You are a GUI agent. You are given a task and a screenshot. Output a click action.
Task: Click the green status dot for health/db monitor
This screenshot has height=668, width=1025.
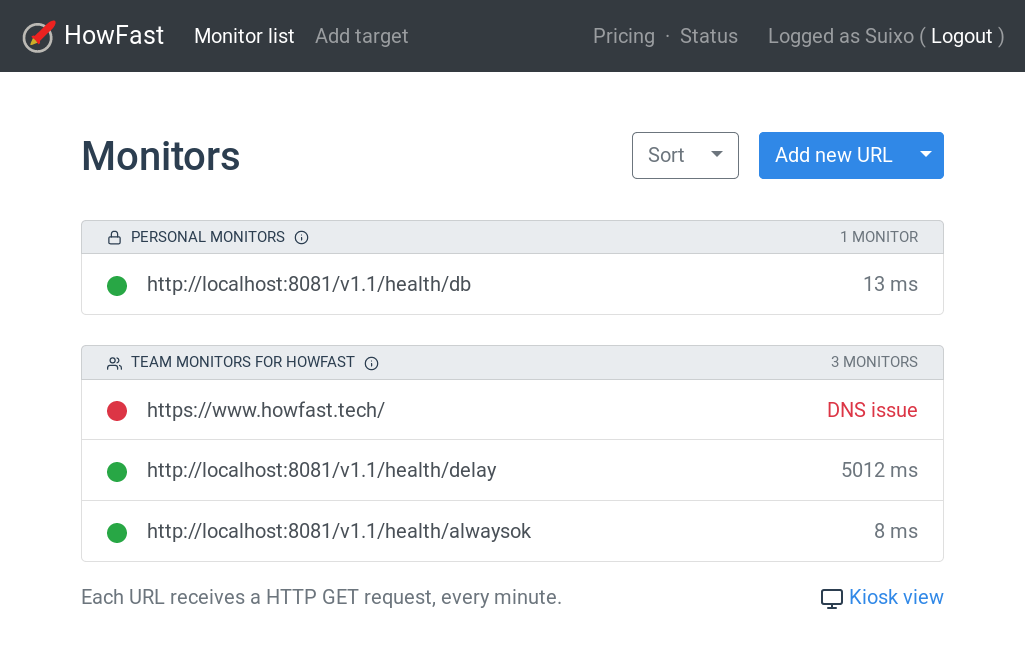[x=117, y=285]
